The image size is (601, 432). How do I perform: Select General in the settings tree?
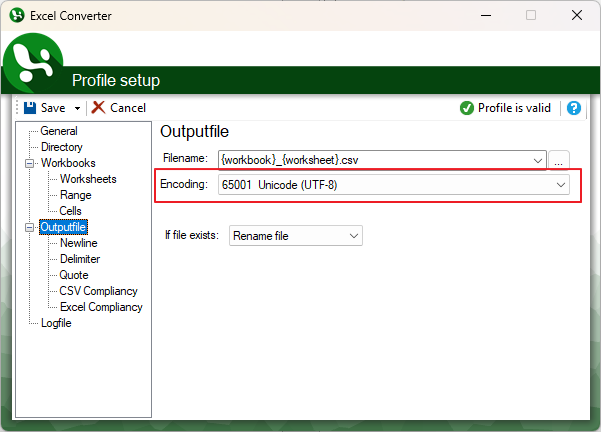click(59, 131)
